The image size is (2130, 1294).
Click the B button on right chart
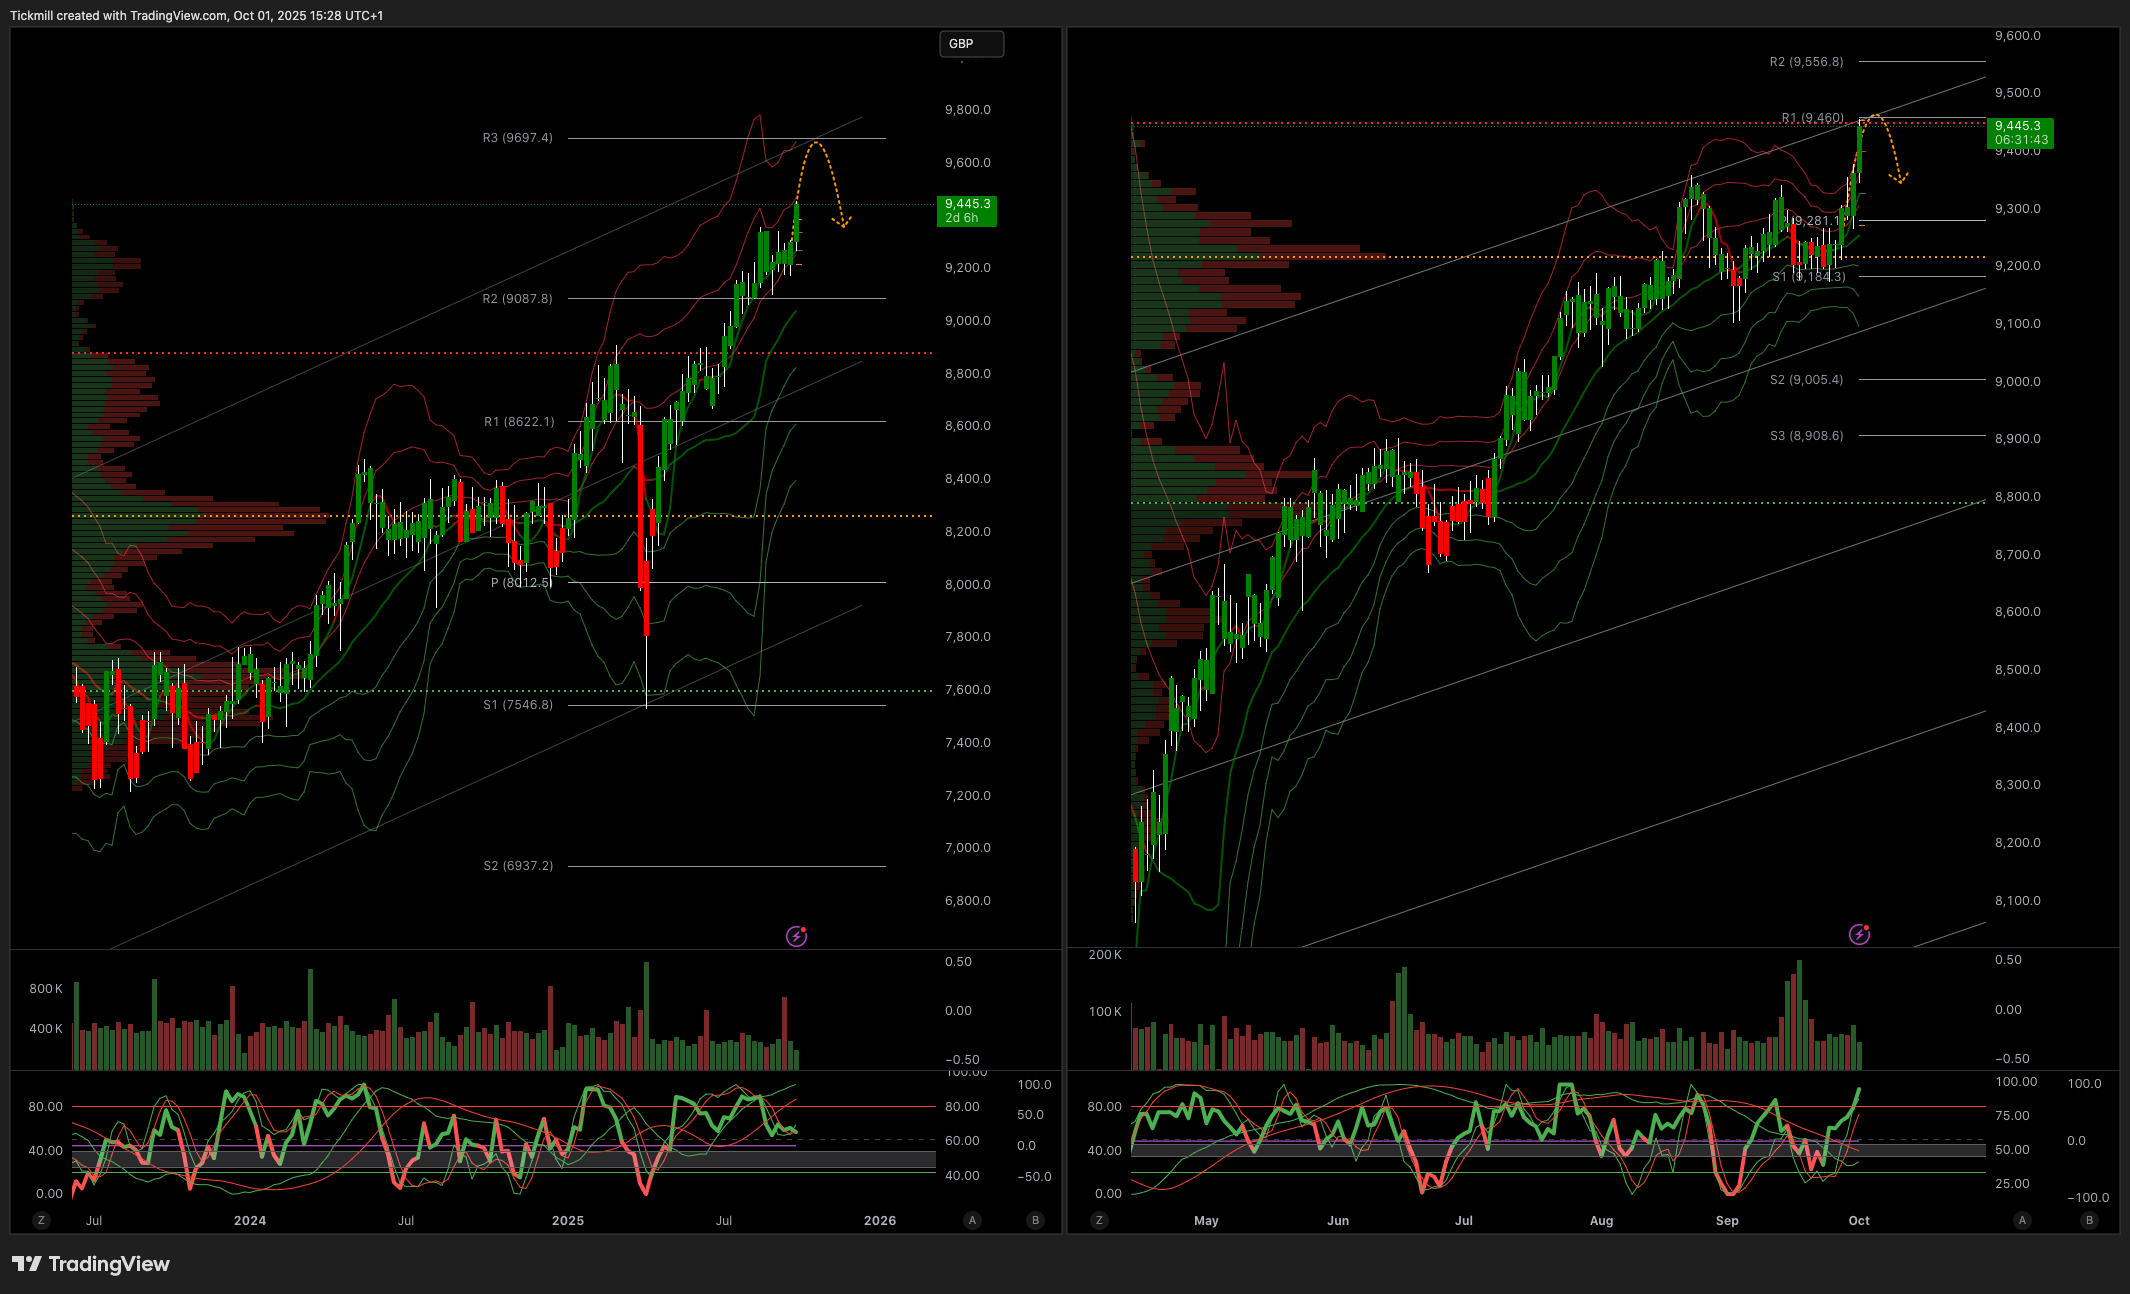[2088, 1220]
